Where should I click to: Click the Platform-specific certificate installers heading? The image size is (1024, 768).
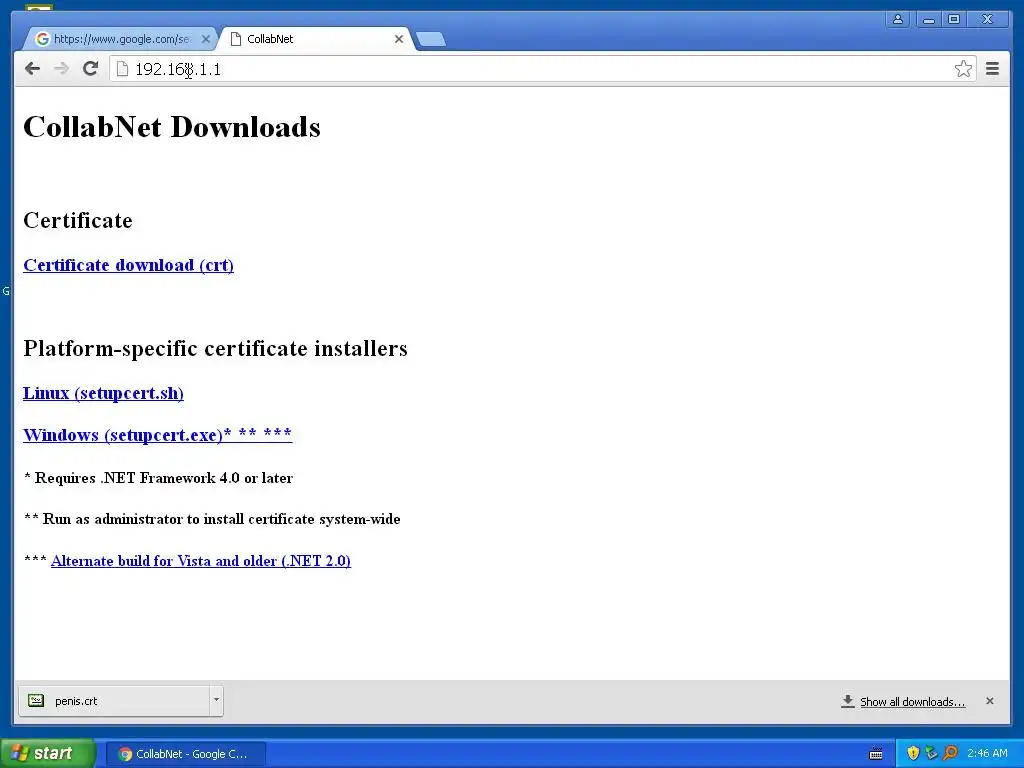pyautogui.click(x=216, y=348)
